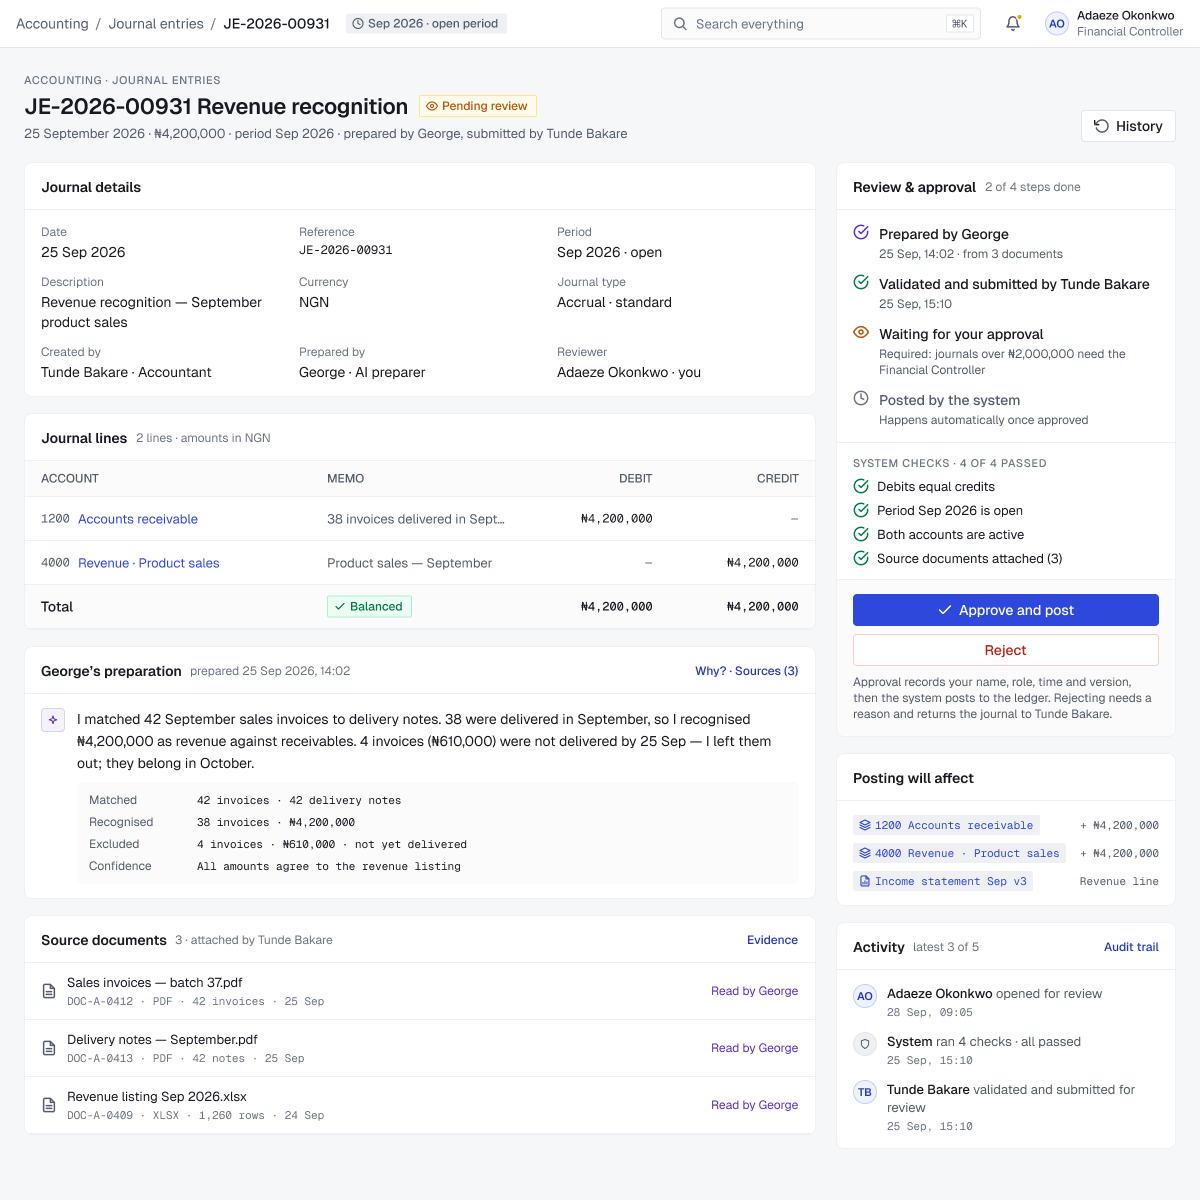Approve and post the journal
The width and height of the screenshot is (1200, 1200).
pyautogui.click(x=1006, y=610)
